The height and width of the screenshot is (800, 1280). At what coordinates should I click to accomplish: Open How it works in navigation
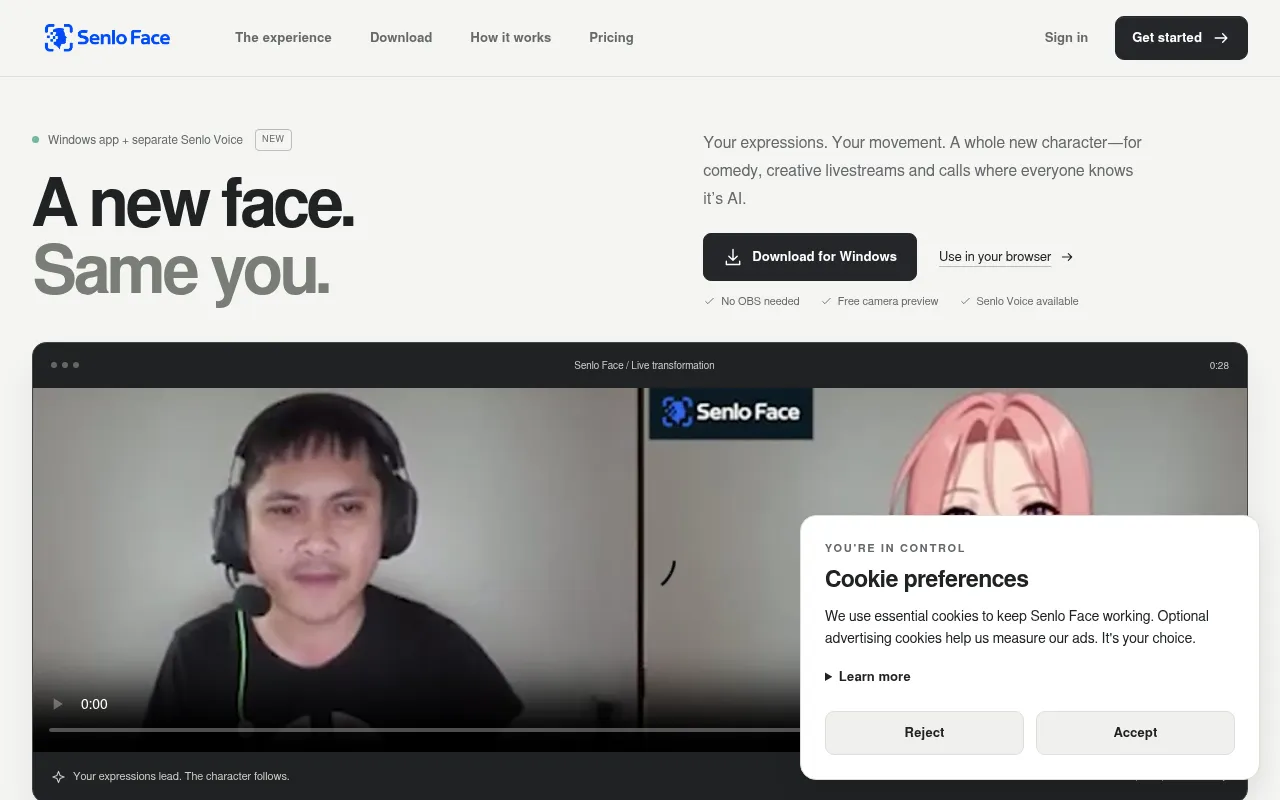pos(511,38)
